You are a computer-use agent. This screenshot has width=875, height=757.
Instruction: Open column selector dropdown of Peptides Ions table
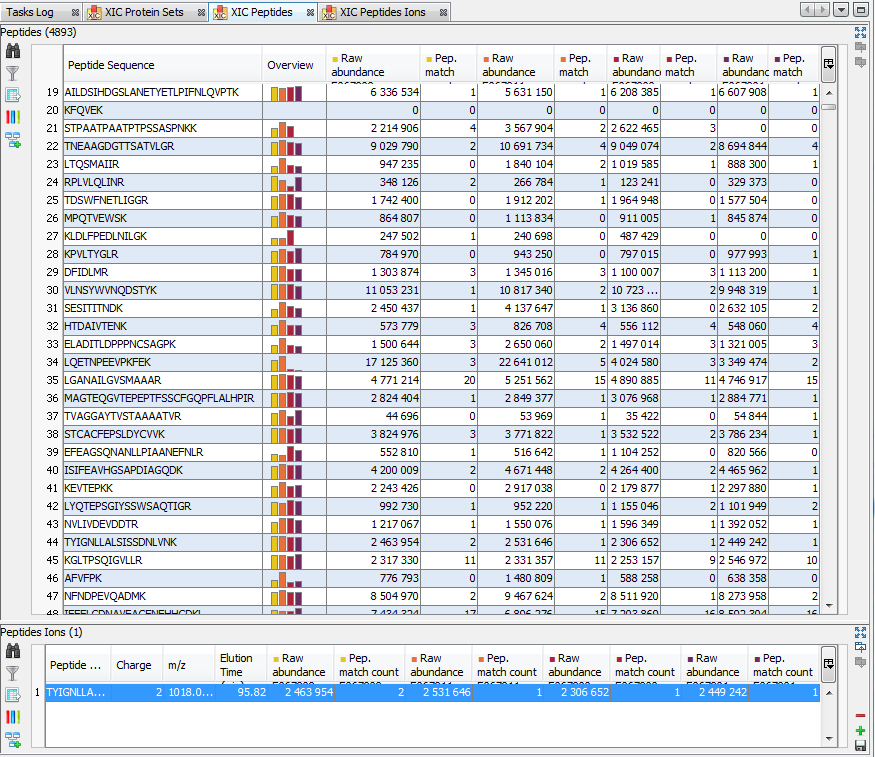coord(828,663)
